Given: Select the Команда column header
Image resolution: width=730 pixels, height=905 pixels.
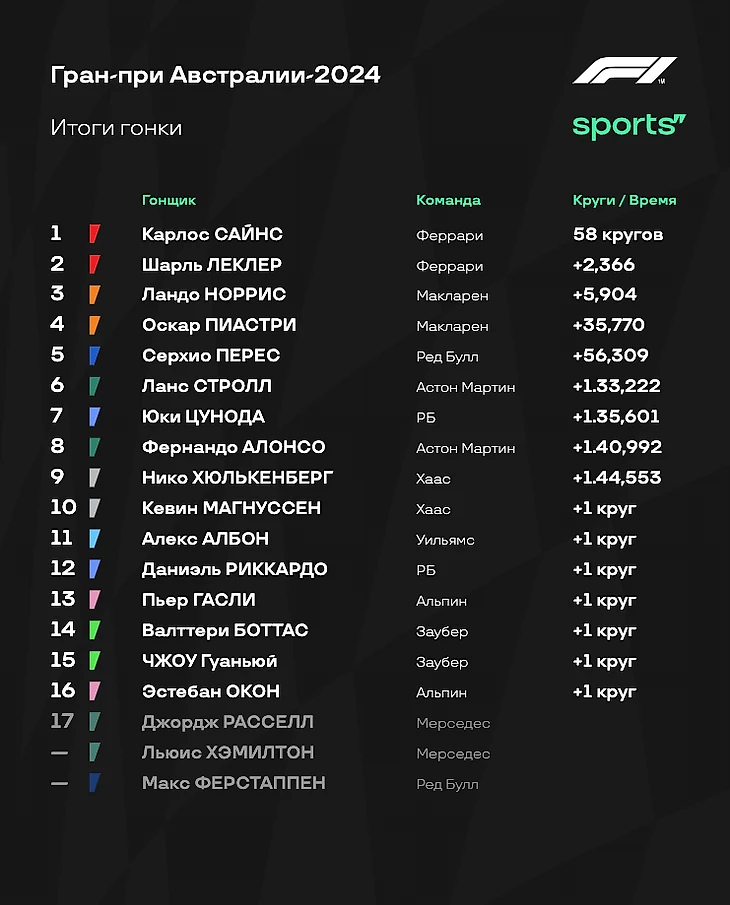Looking at the screenshot, I should [x=448, y=200].
